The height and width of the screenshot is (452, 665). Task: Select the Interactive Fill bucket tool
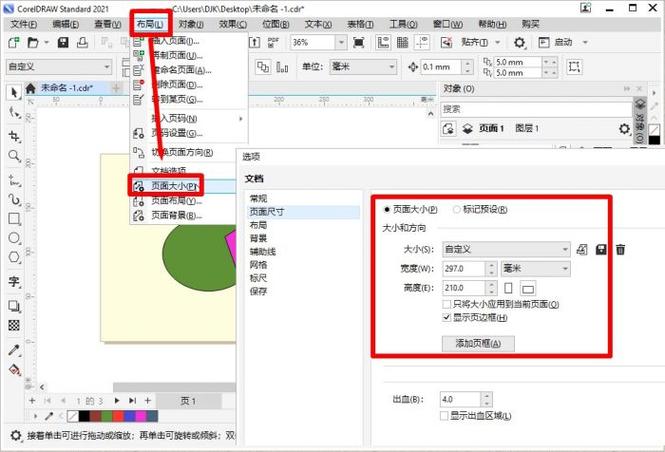tap(14, 370)
